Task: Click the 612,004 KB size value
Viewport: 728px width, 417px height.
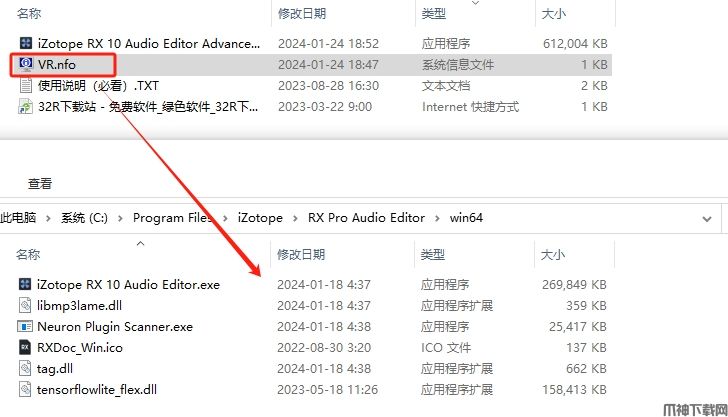Action: pyautogui.click(x=575, y=44)
